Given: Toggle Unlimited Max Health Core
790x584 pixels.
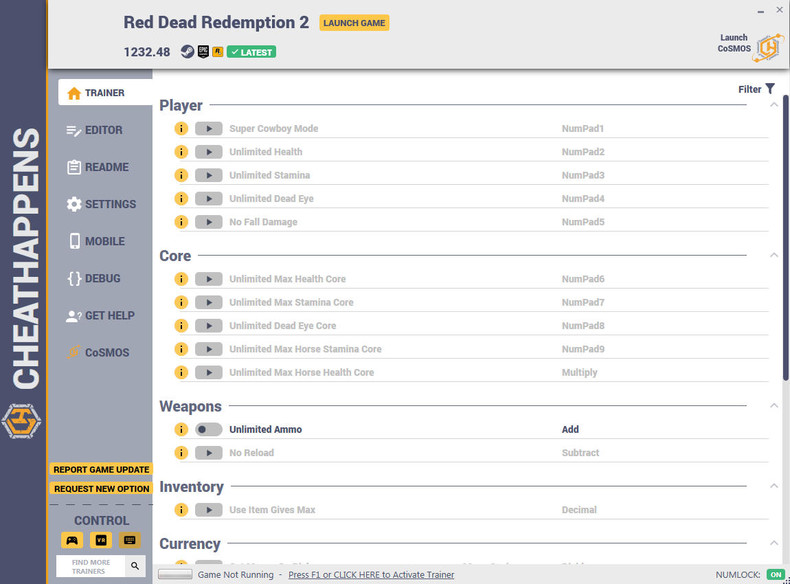Looking at the screenshot, I should point(209,279).
